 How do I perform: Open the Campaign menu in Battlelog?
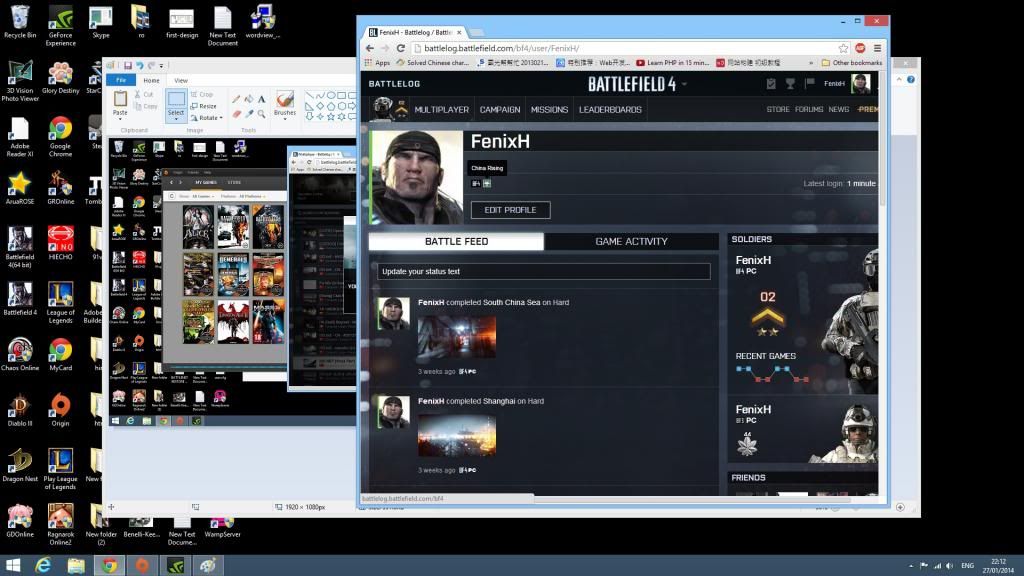click(500, 110)
